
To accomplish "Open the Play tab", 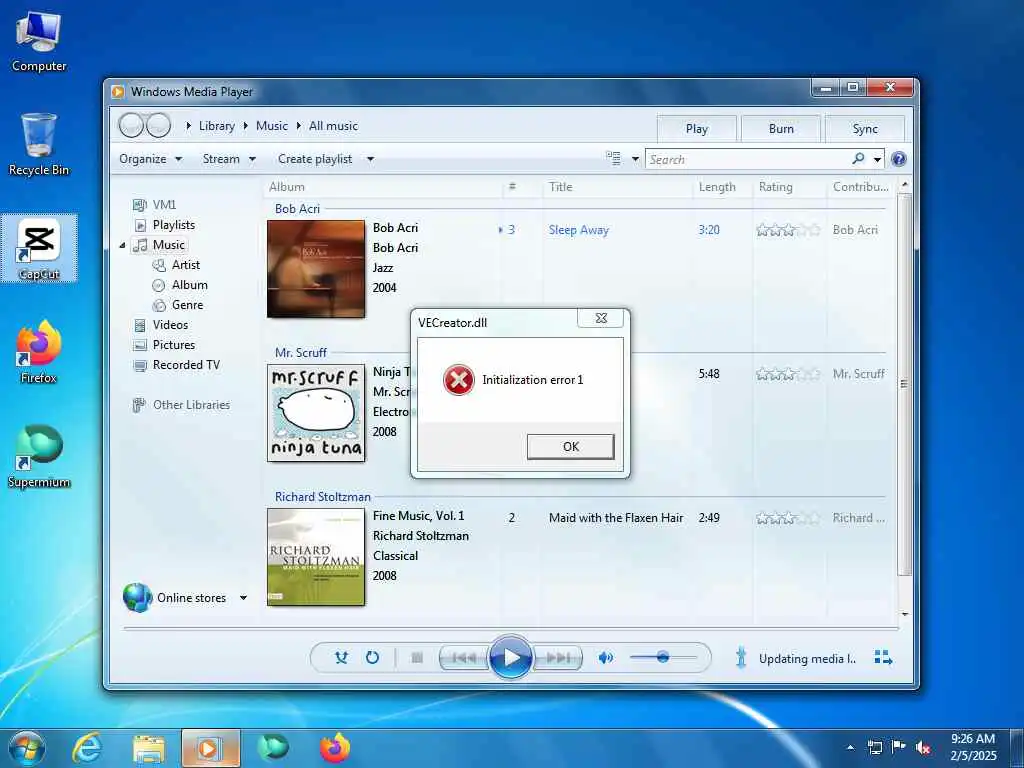I will tap(697, 129).
